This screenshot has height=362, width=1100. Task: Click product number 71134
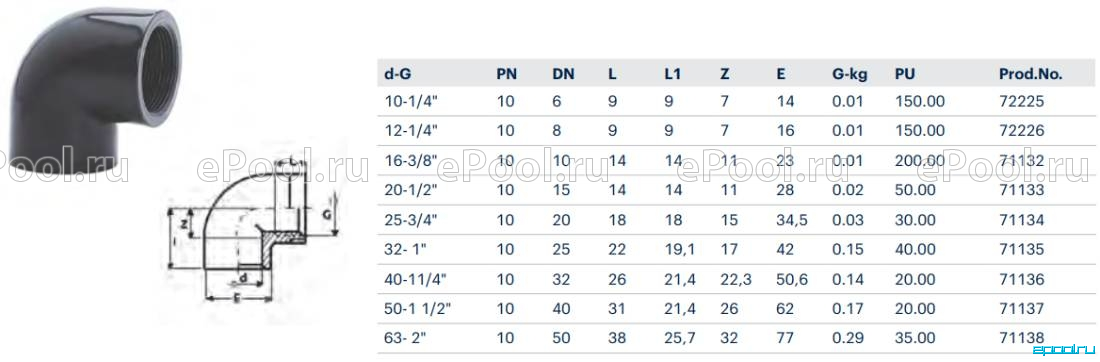tap(1021, 220)
